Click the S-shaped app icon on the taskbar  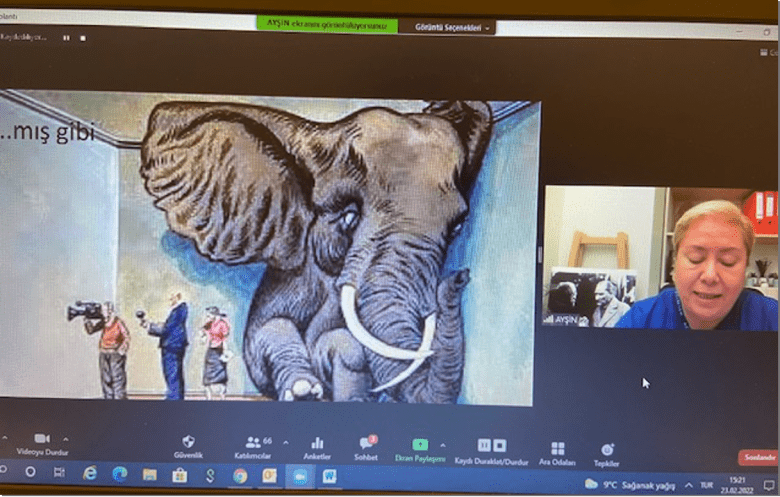210,476
